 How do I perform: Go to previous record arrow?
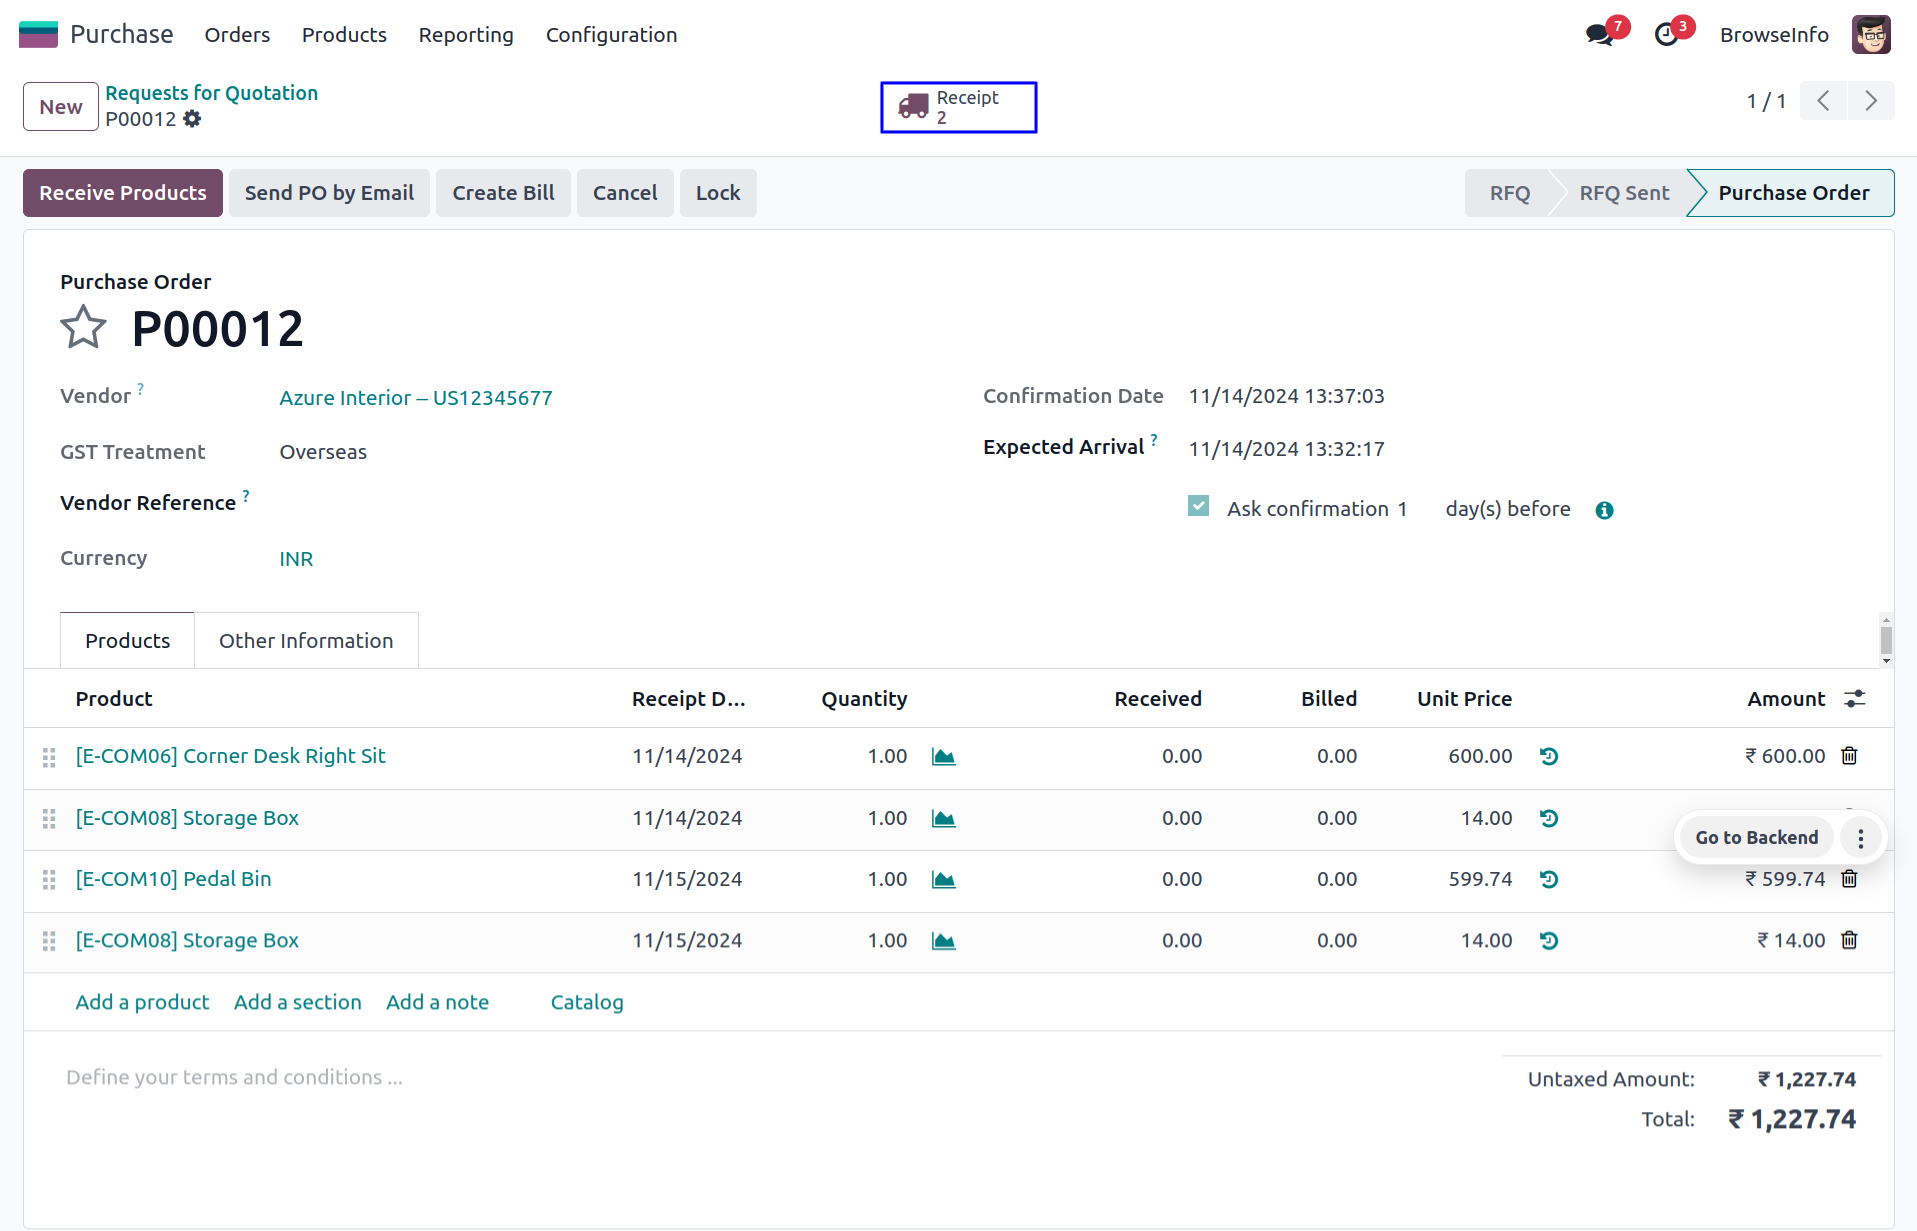(1823, 101)
